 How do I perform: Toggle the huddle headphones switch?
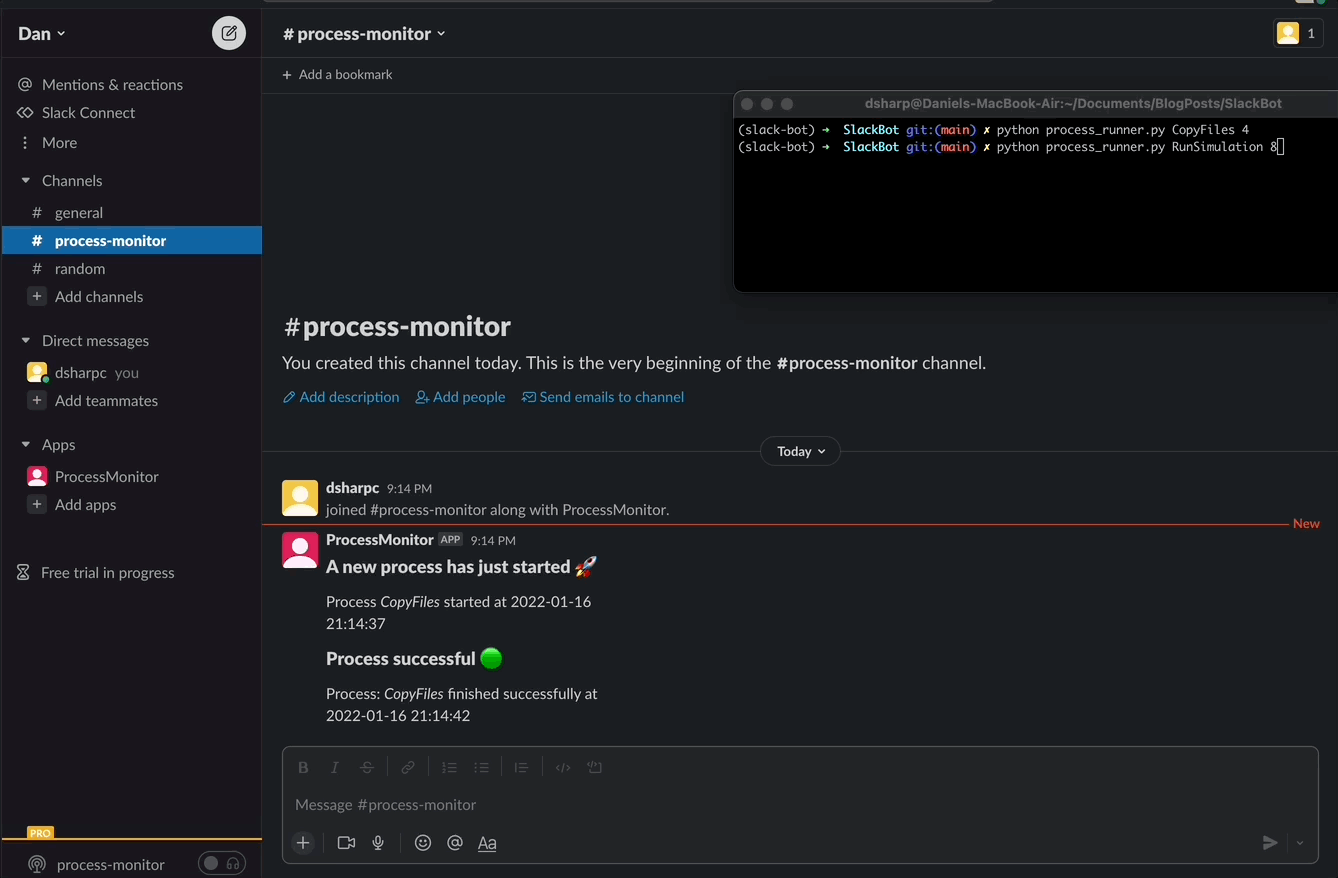point(222,864)
